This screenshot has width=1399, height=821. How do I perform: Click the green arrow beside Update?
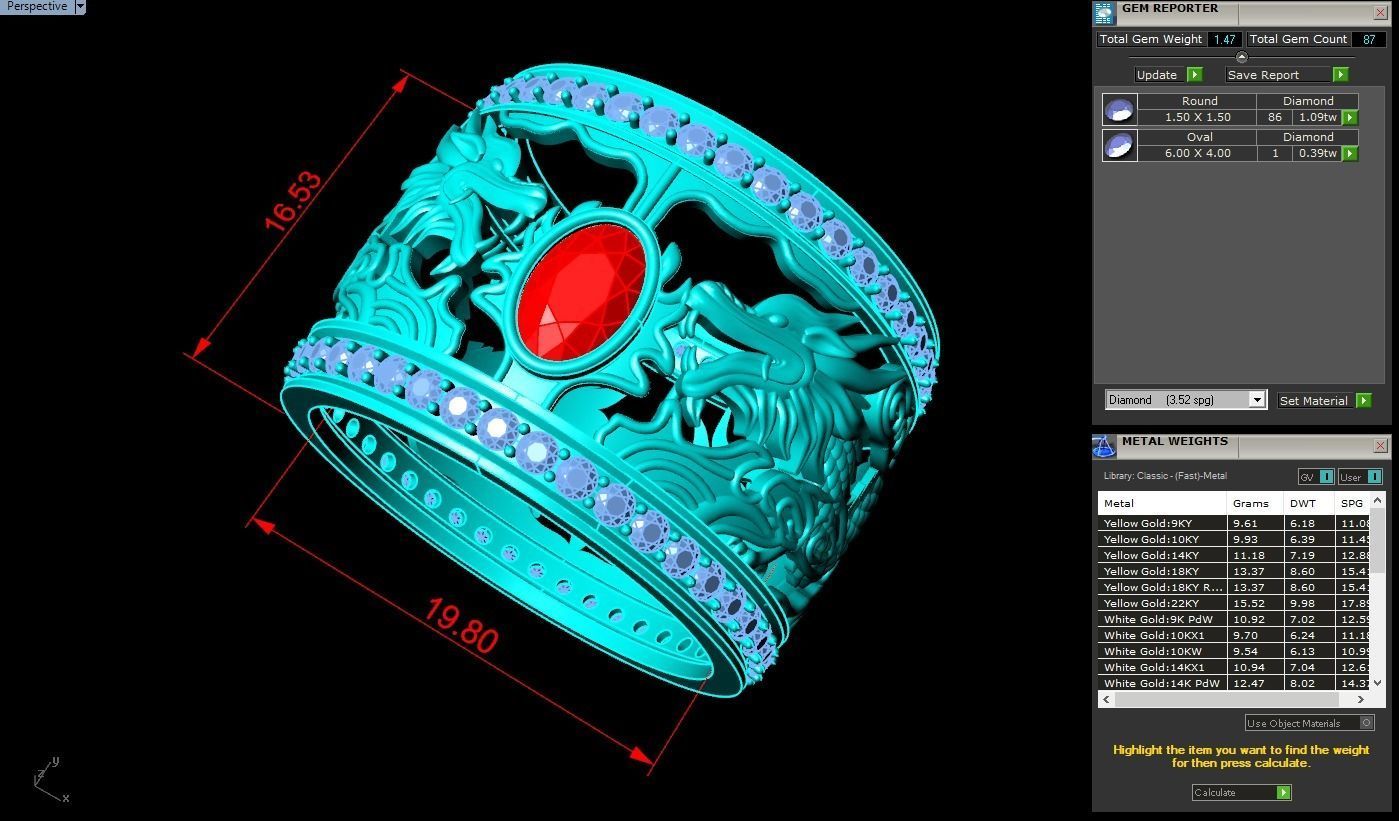(x=1194, y=75)
